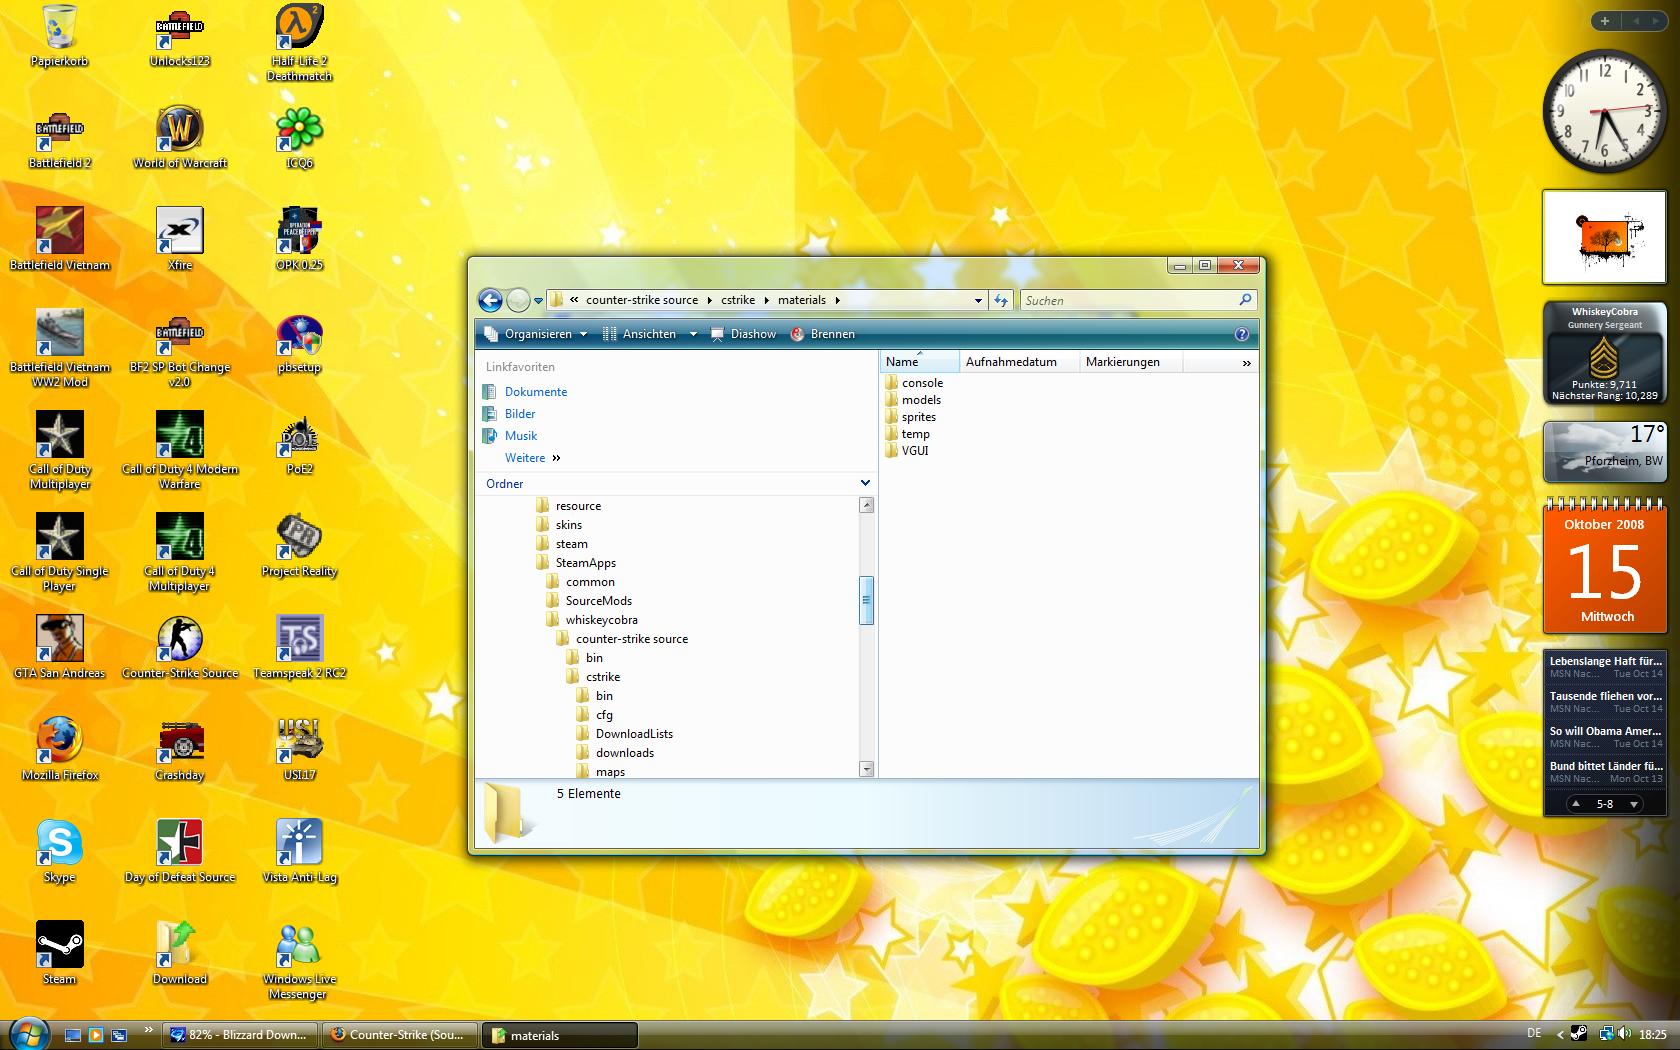Viewport: 1680px width, 1050px height.
Task: Click the Brennen toolbar item
Action: pos(822,334)
